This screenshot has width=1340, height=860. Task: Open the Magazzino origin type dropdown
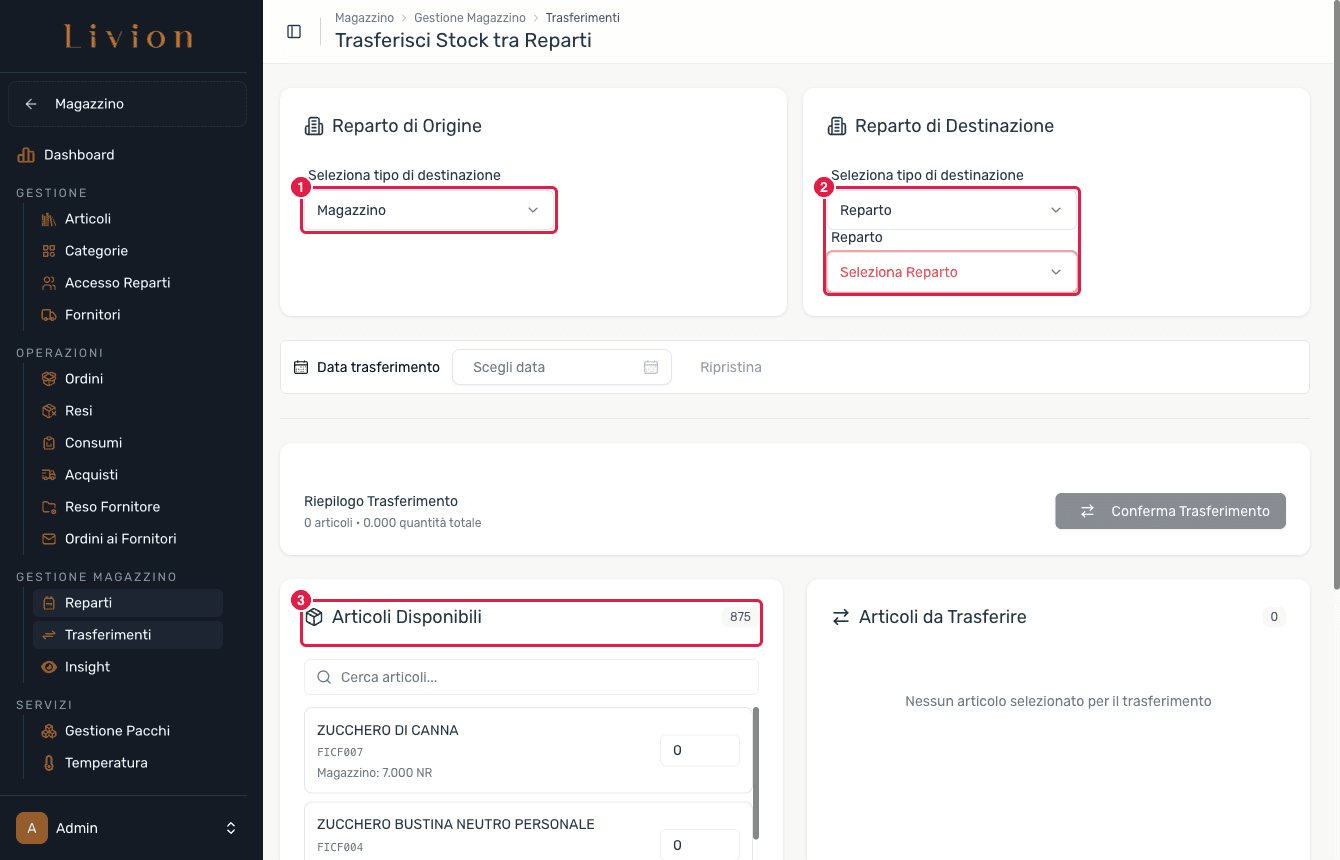pos(428,210)
